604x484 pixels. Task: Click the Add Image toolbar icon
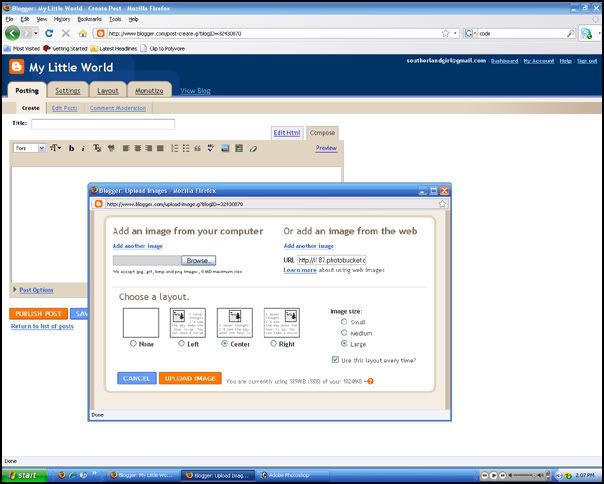(x=225, y=148)
